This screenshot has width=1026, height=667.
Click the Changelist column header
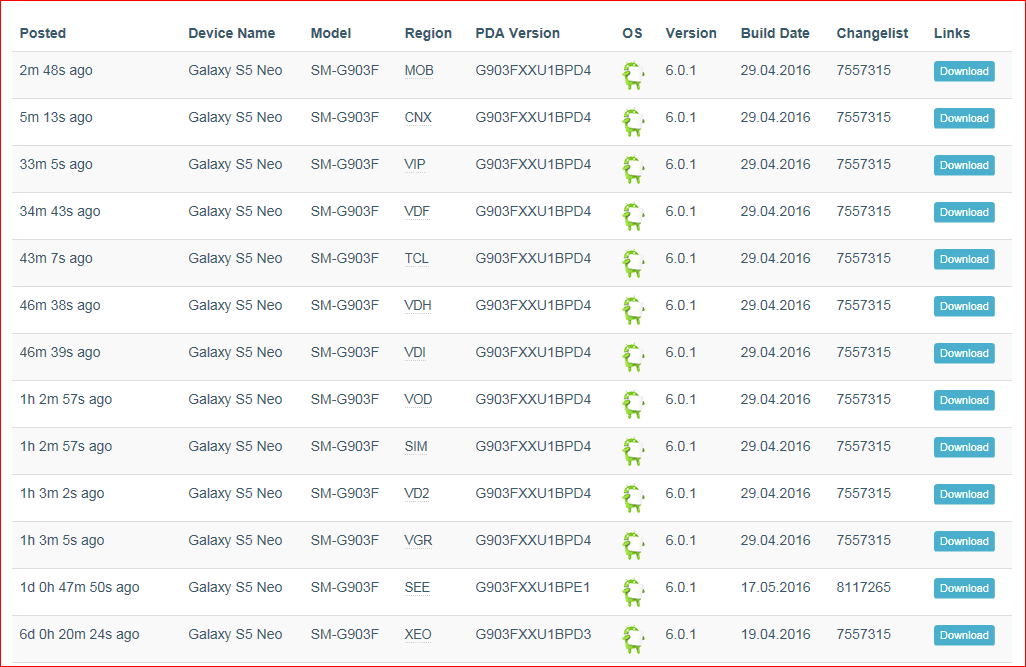tap(872, 34)
